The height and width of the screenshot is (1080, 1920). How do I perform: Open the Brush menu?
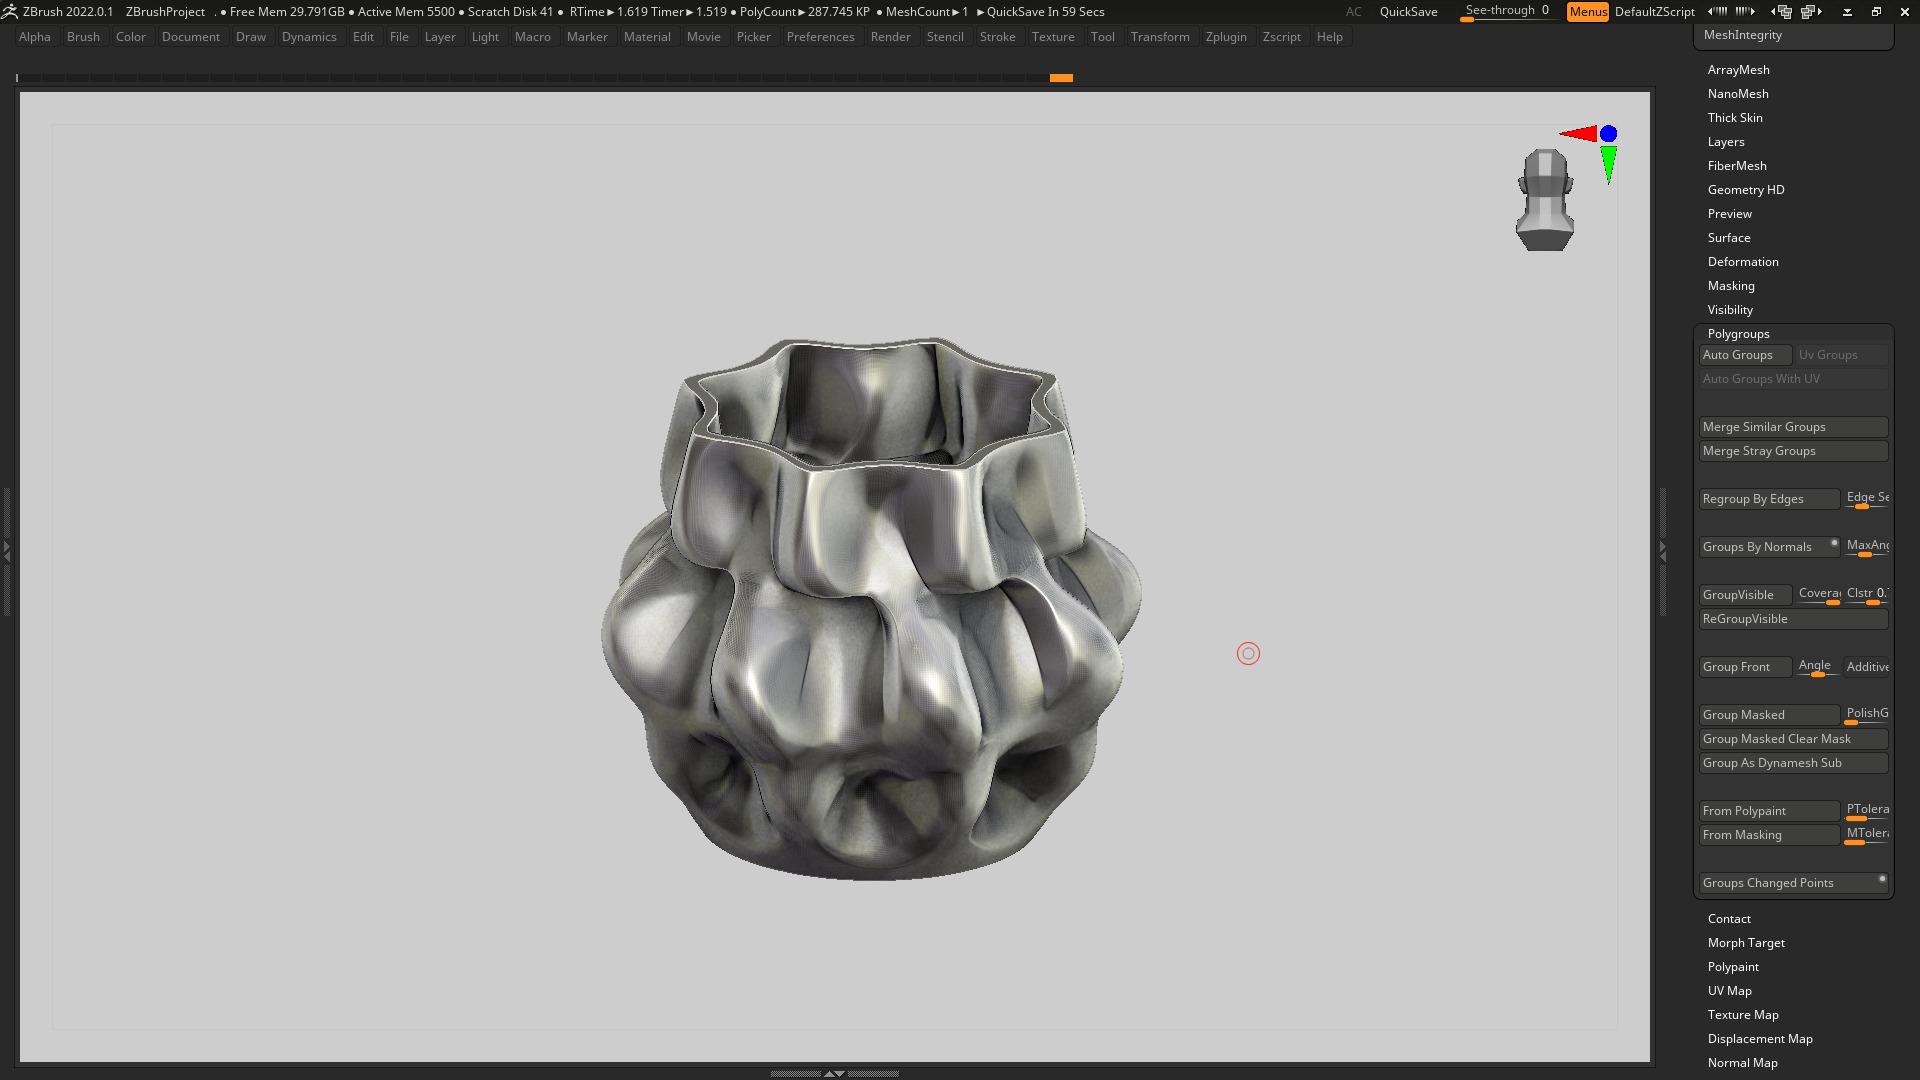(83, 37)
